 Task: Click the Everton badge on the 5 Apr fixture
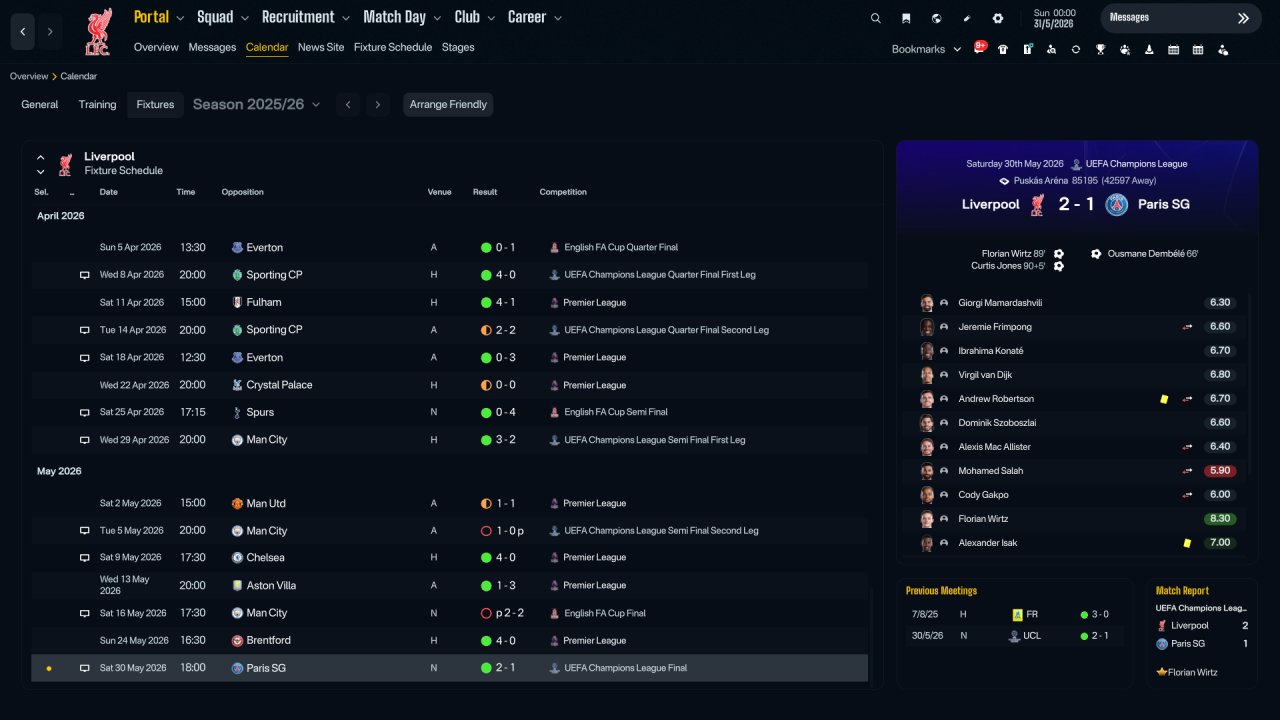coord(237,248)
